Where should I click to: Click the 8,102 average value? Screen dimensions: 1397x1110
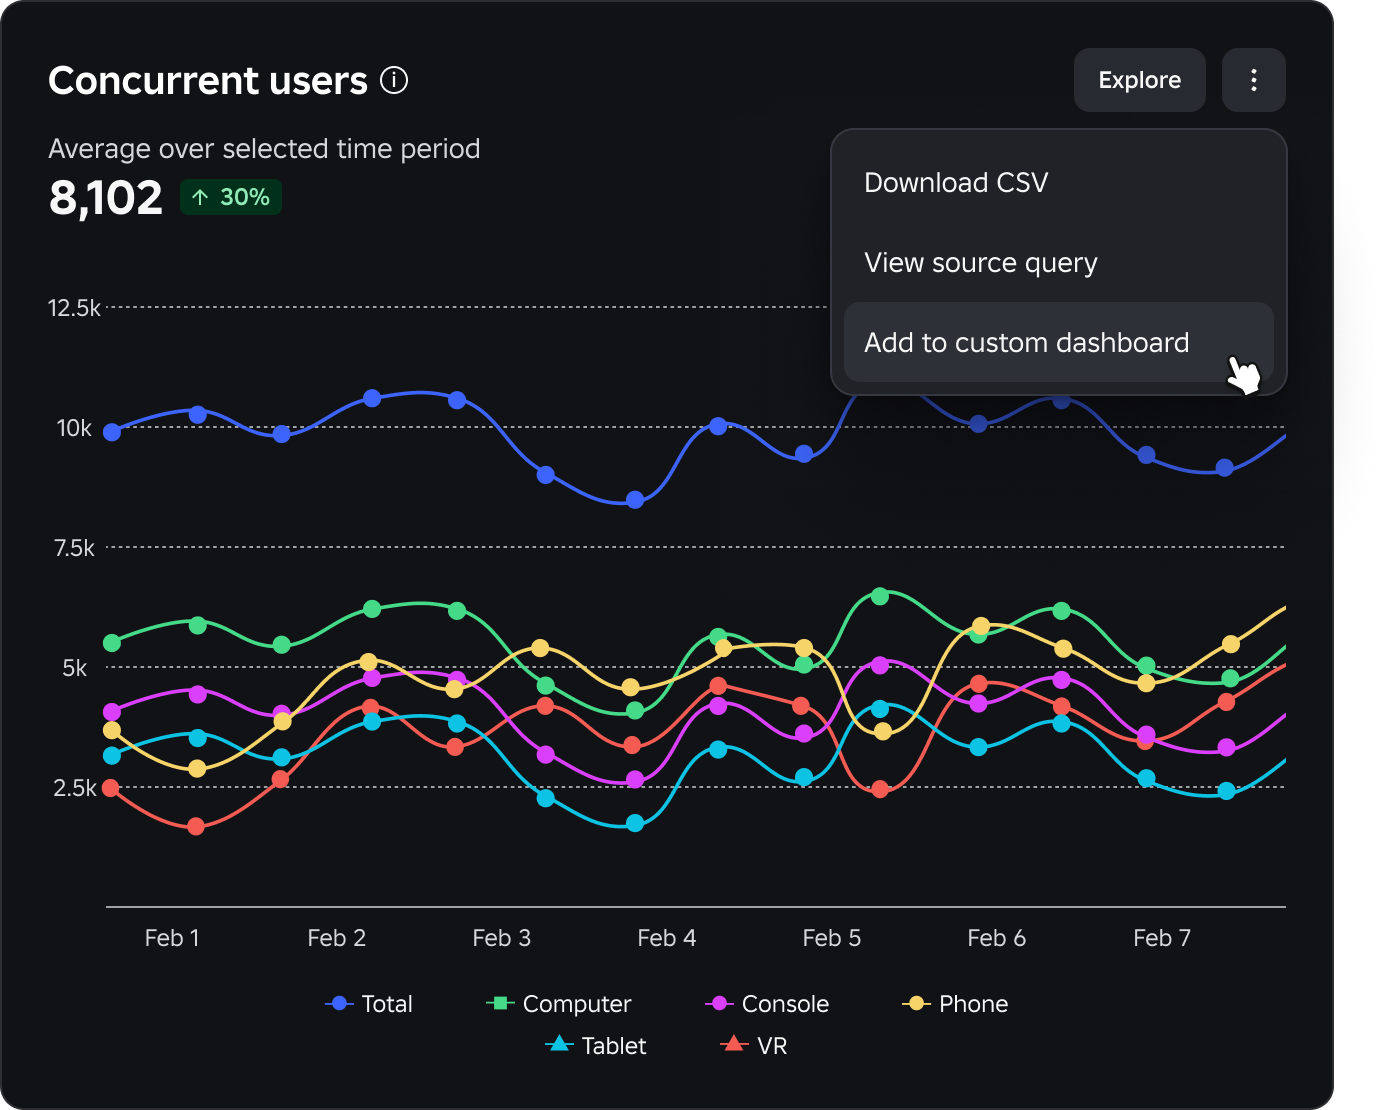click(x=105, y=197)
